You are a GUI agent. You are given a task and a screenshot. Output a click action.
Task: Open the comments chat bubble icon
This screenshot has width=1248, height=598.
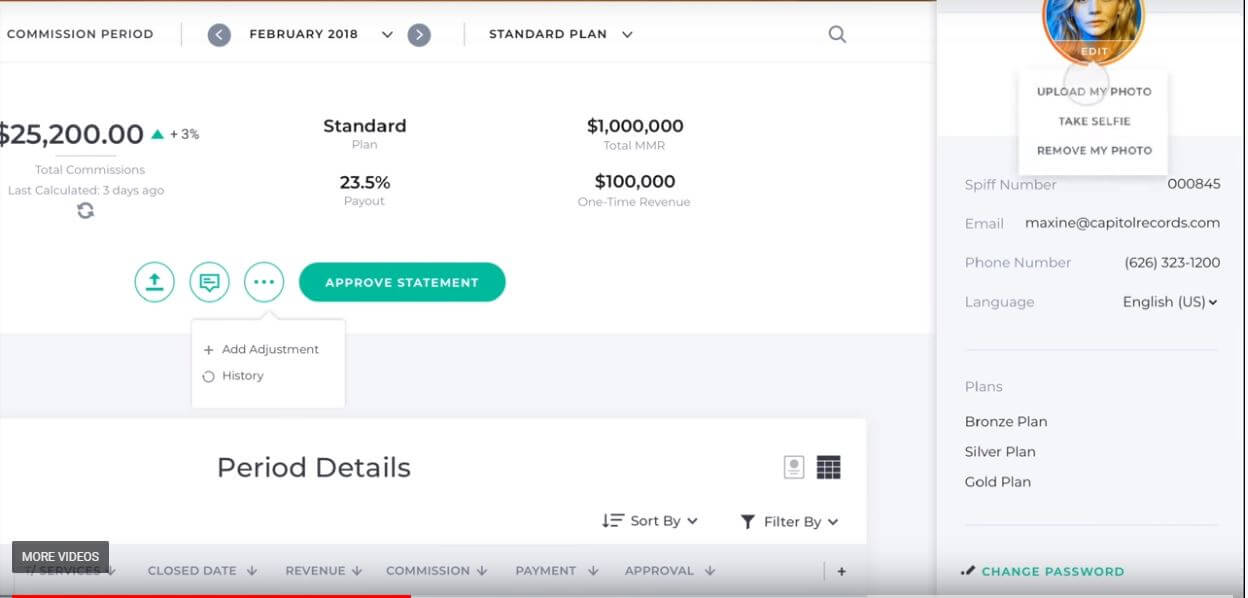point(209,282)
